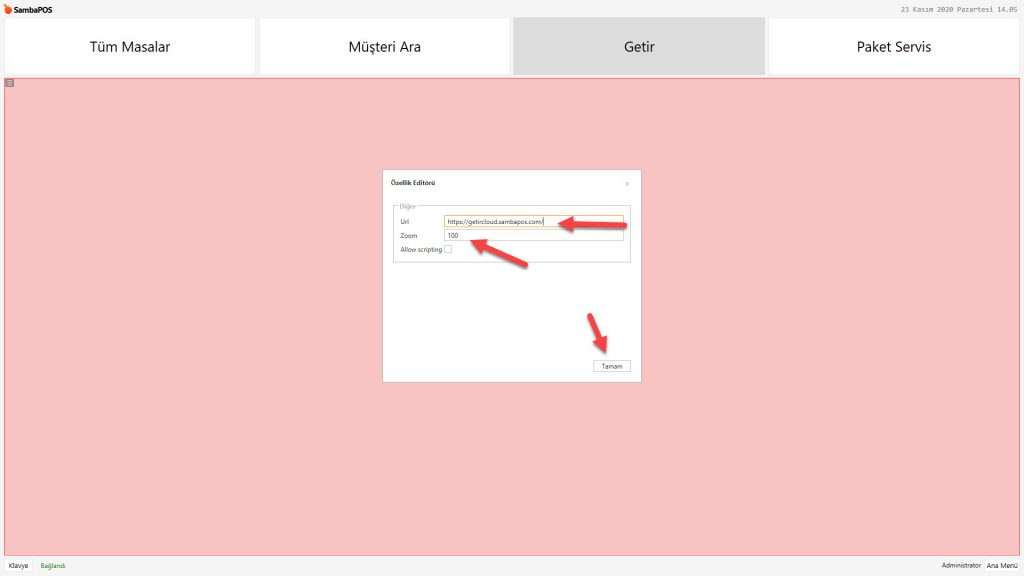Click the Administrator user label
This screenshot has height=576, width=1024.
pos(961,566)
